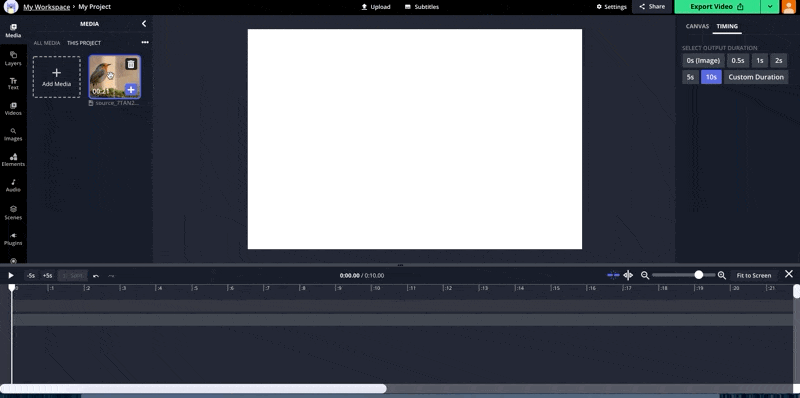Click the Custom Duration button
The image size is (800, 398).
(756, 77)
